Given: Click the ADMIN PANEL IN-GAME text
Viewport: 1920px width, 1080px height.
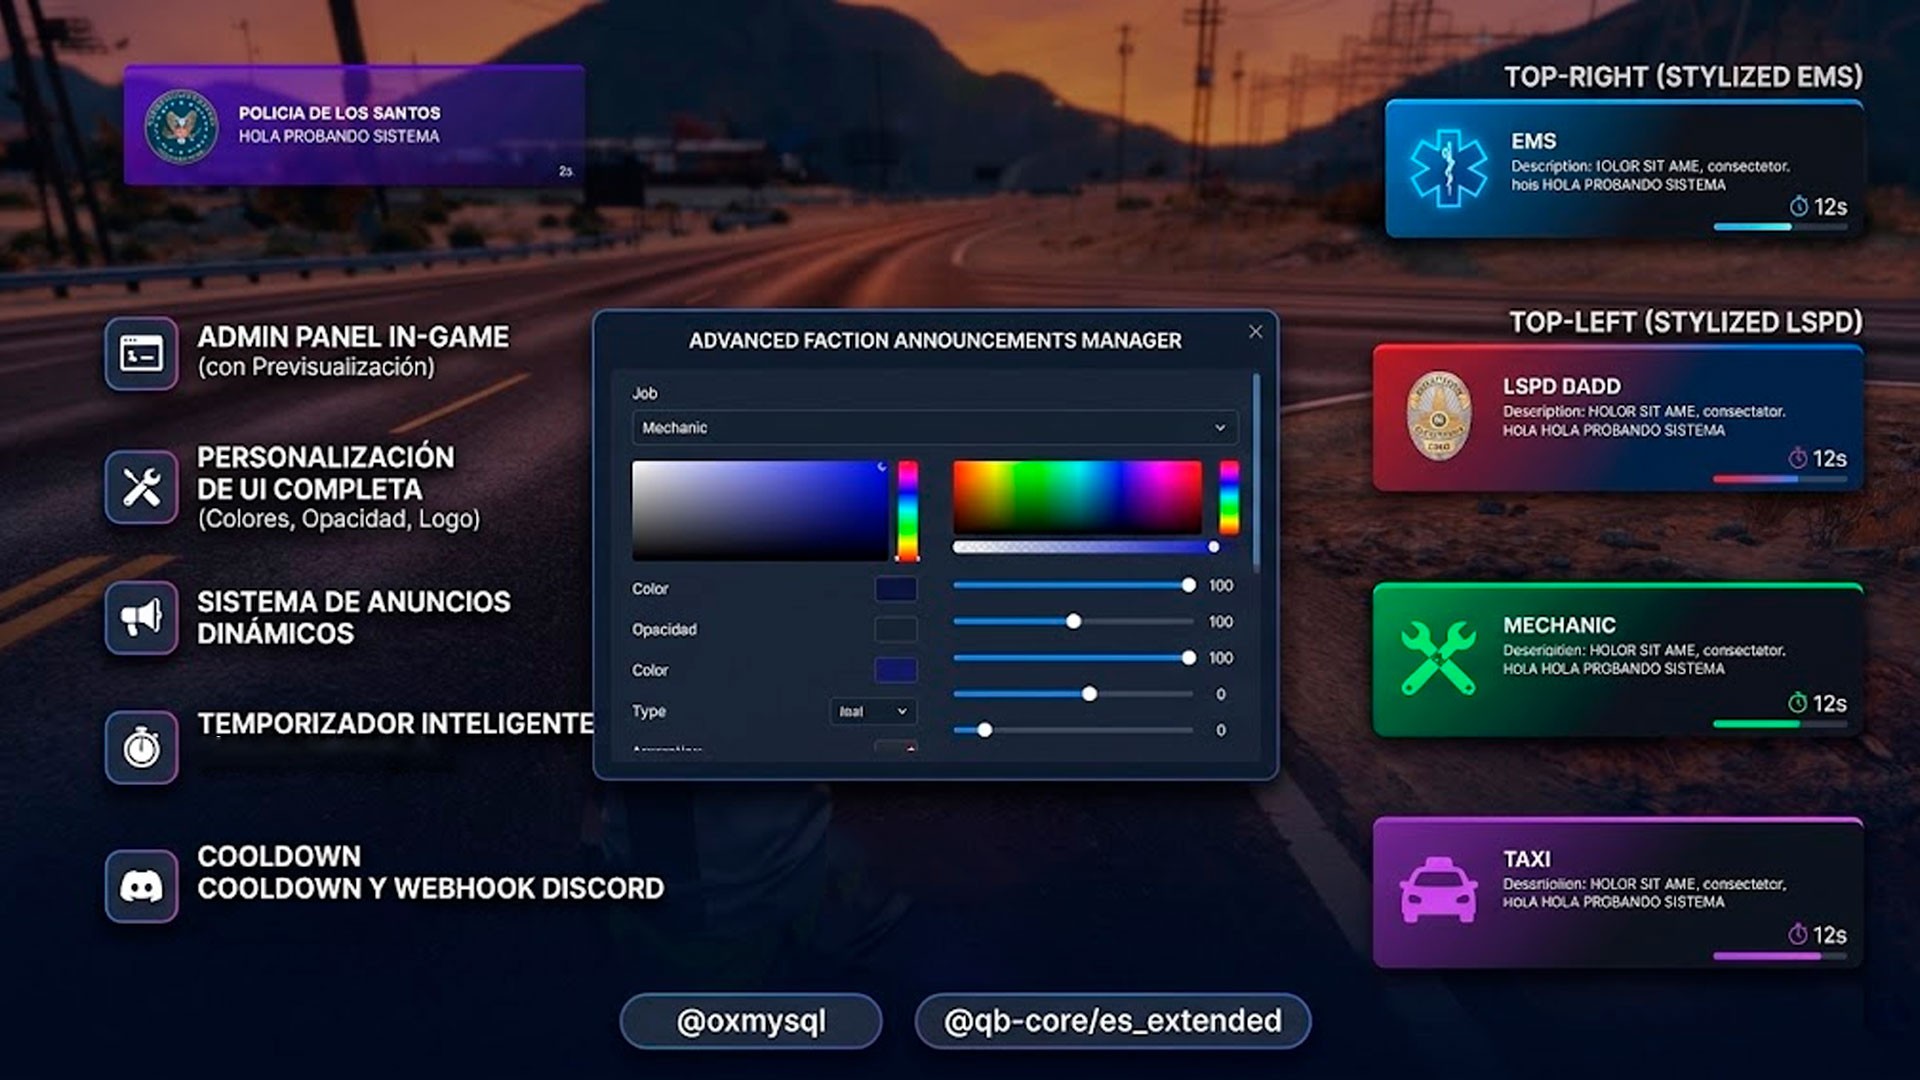Looking at the screenshot, I should pyautogui.click(x=353, y=337).
